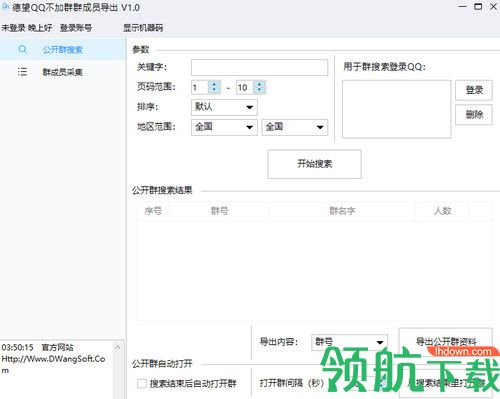Open the 导出内容 dropdown showing 群号

coord(349,342)
